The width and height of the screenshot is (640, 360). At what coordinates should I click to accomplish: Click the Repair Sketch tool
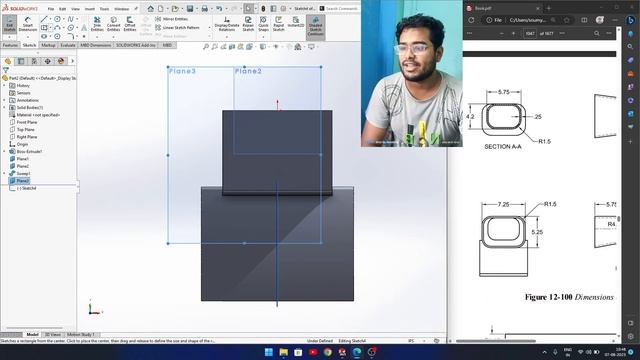(248, 24)
